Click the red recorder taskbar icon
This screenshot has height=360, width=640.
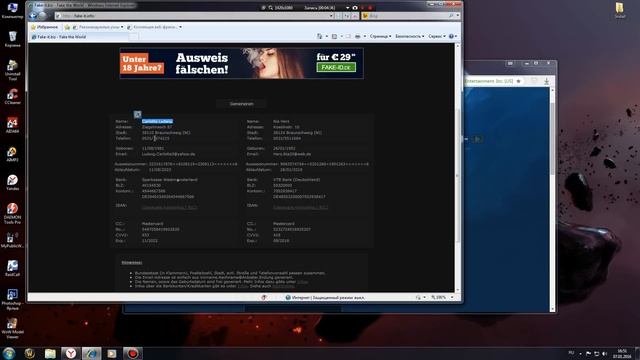133,353
